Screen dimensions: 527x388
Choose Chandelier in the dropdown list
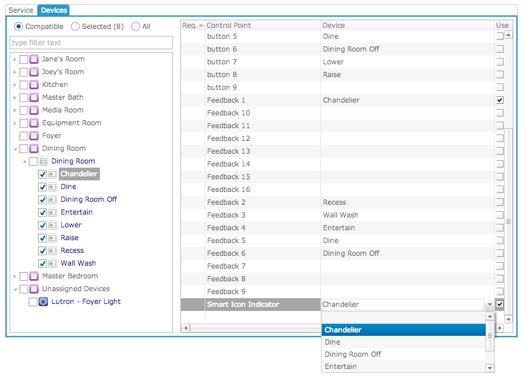(403, 330)
